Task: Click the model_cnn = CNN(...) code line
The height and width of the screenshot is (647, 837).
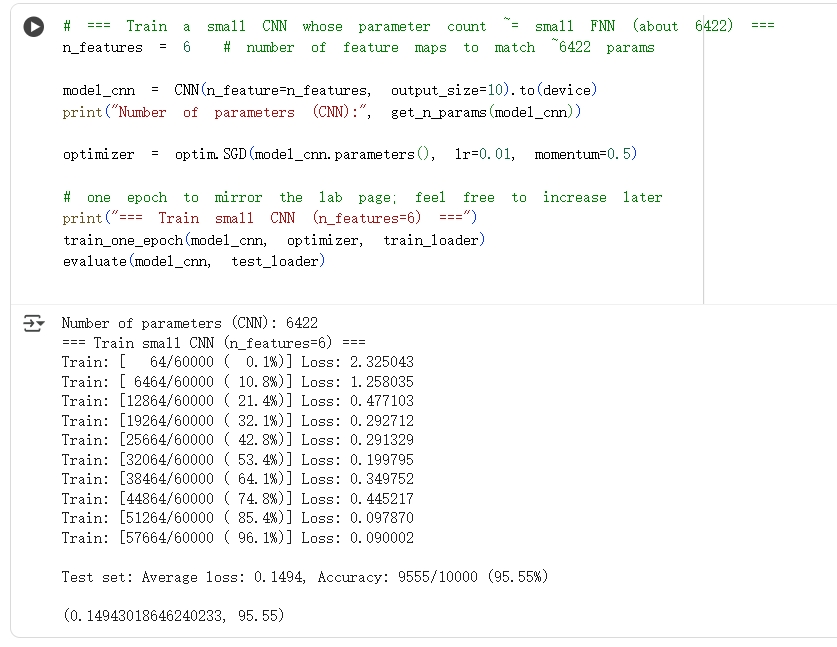Action: click(329, 90)
